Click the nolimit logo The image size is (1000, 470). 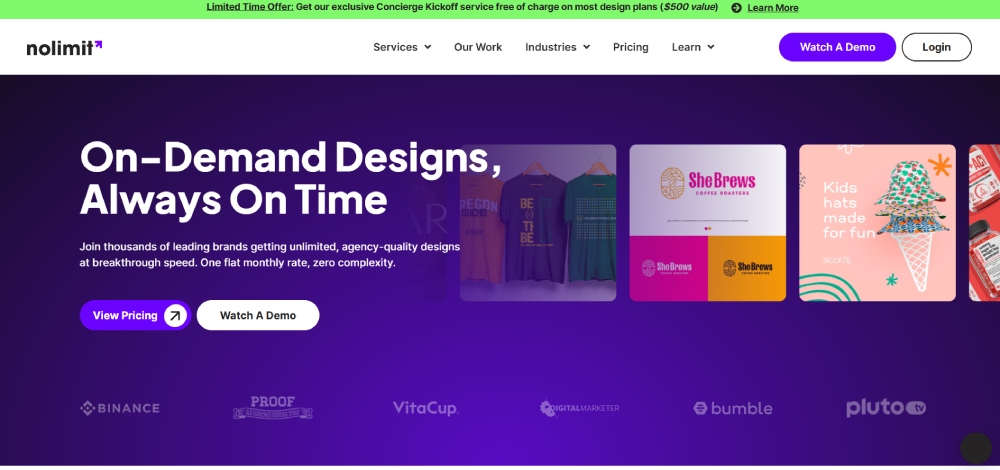pos(64,48)
